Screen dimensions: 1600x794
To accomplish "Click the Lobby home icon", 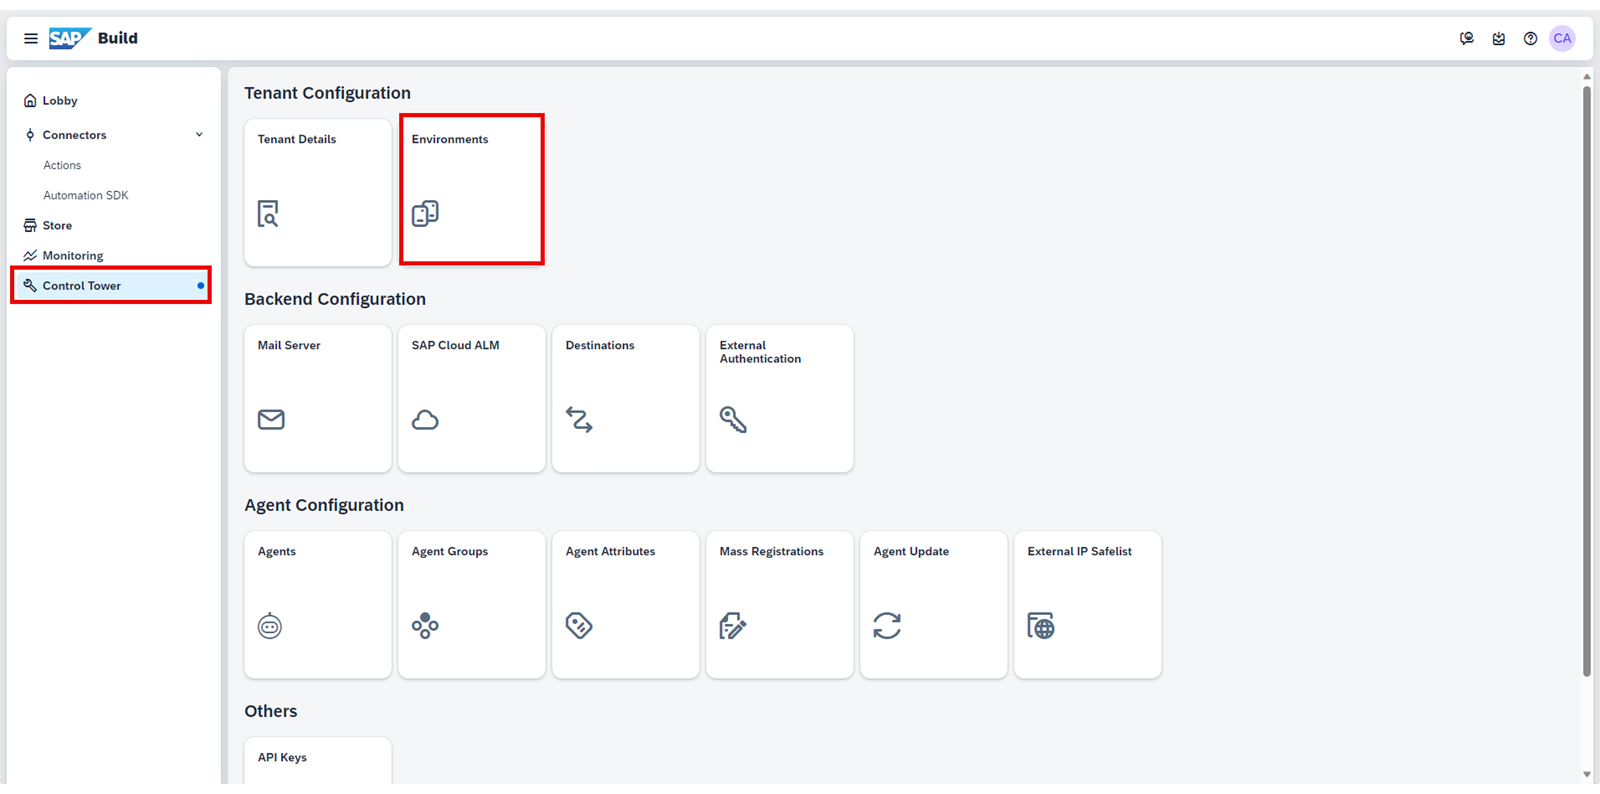I will tap(30, 100).
